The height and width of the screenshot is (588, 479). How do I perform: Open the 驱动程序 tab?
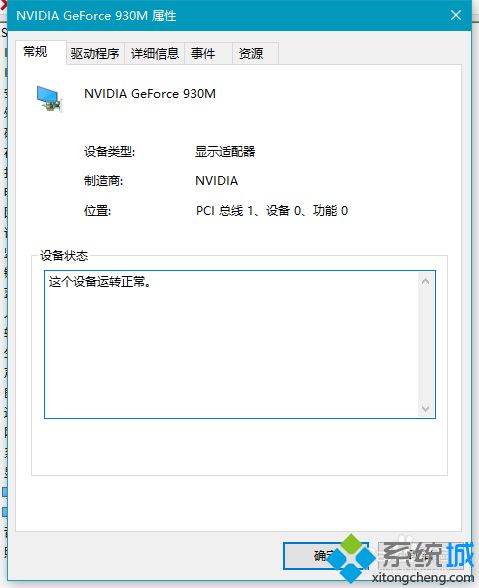tap(95, 54)
